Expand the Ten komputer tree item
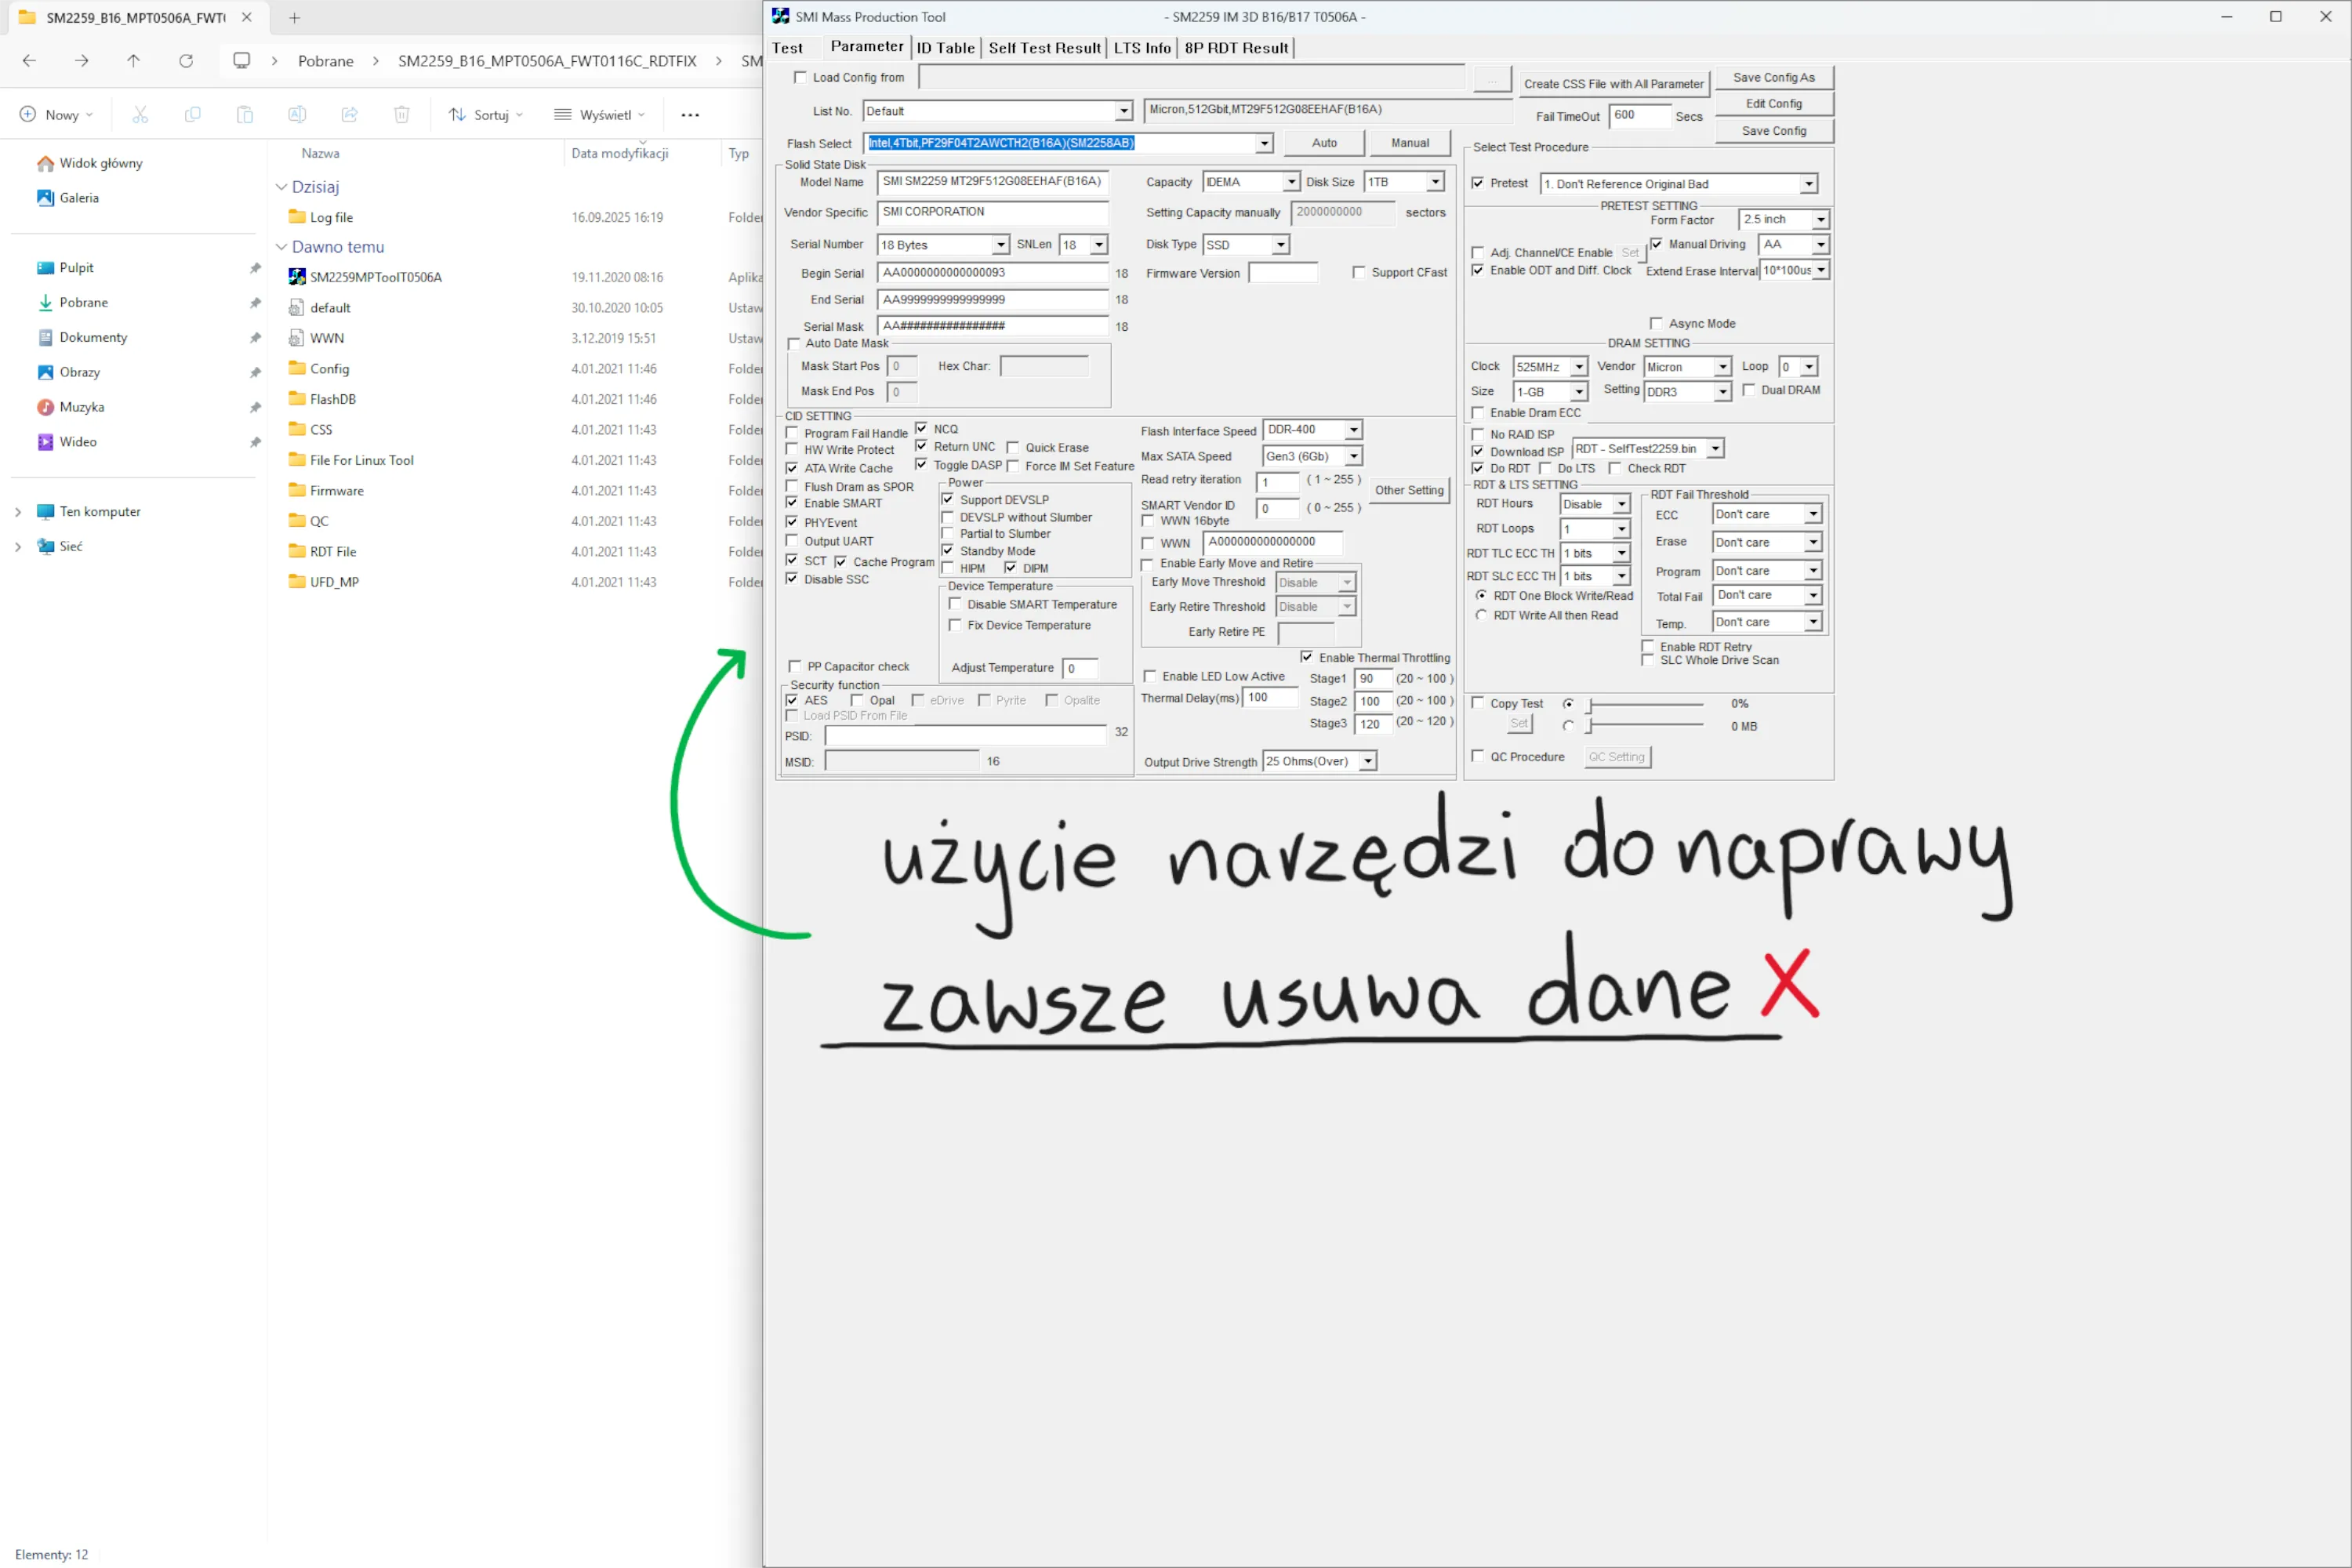 tap(18, 512)
